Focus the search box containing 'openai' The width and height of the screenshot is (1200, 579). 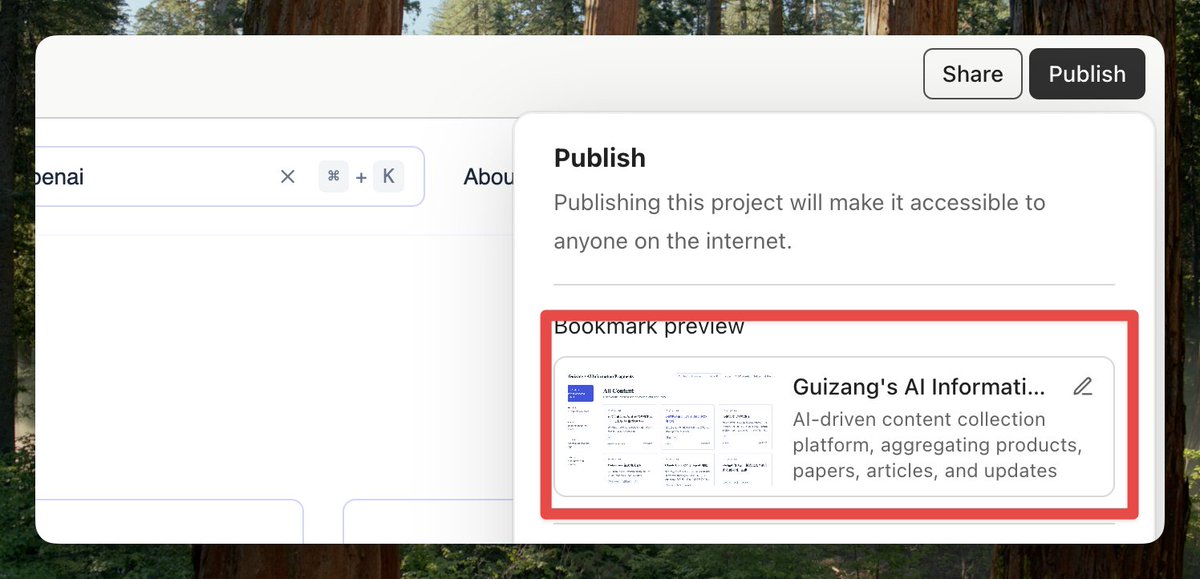point(230,177)
